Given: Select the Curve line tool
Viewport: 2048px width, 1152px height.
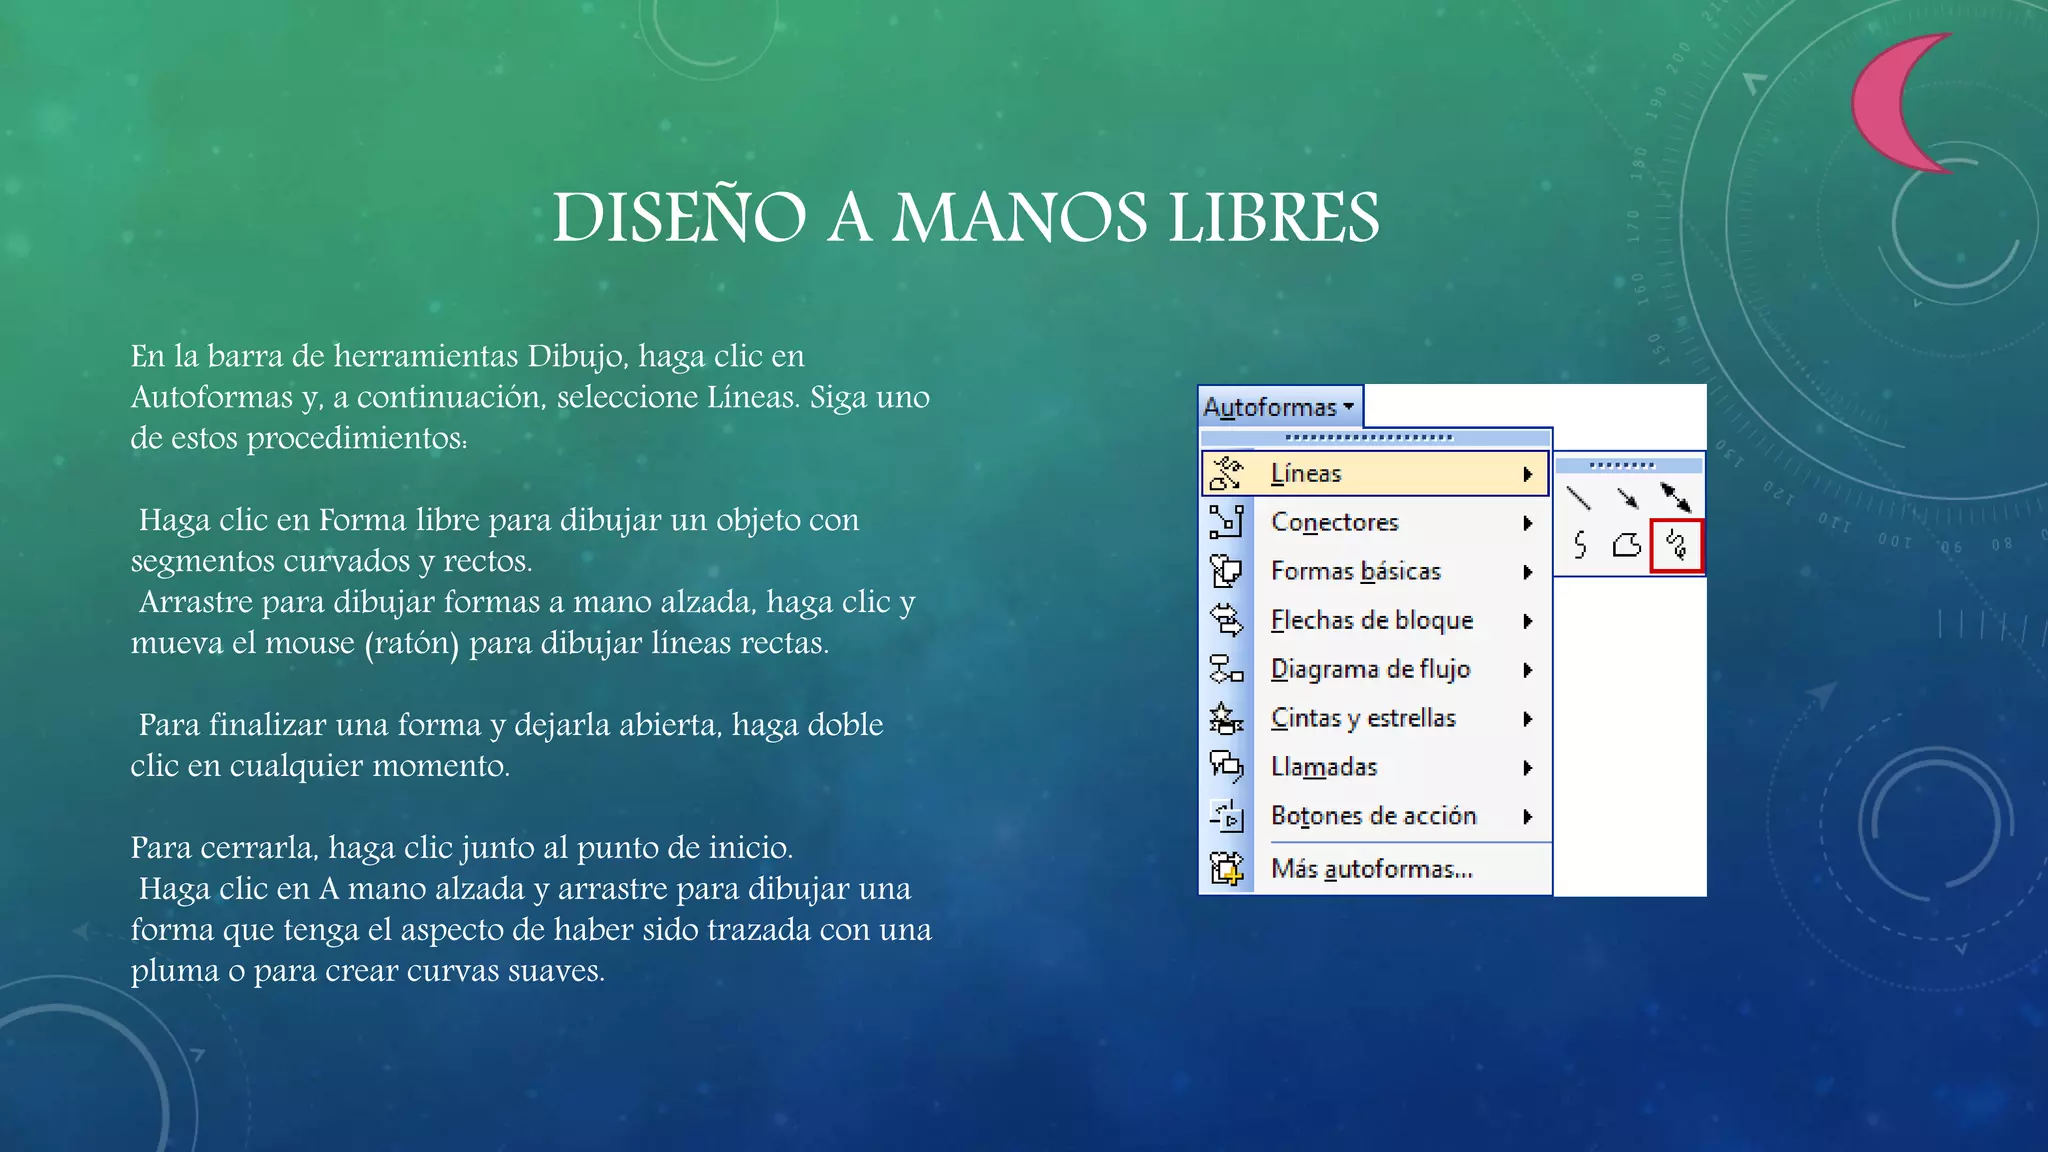Looking at the screenshot, I should [x=1579, y=545].
